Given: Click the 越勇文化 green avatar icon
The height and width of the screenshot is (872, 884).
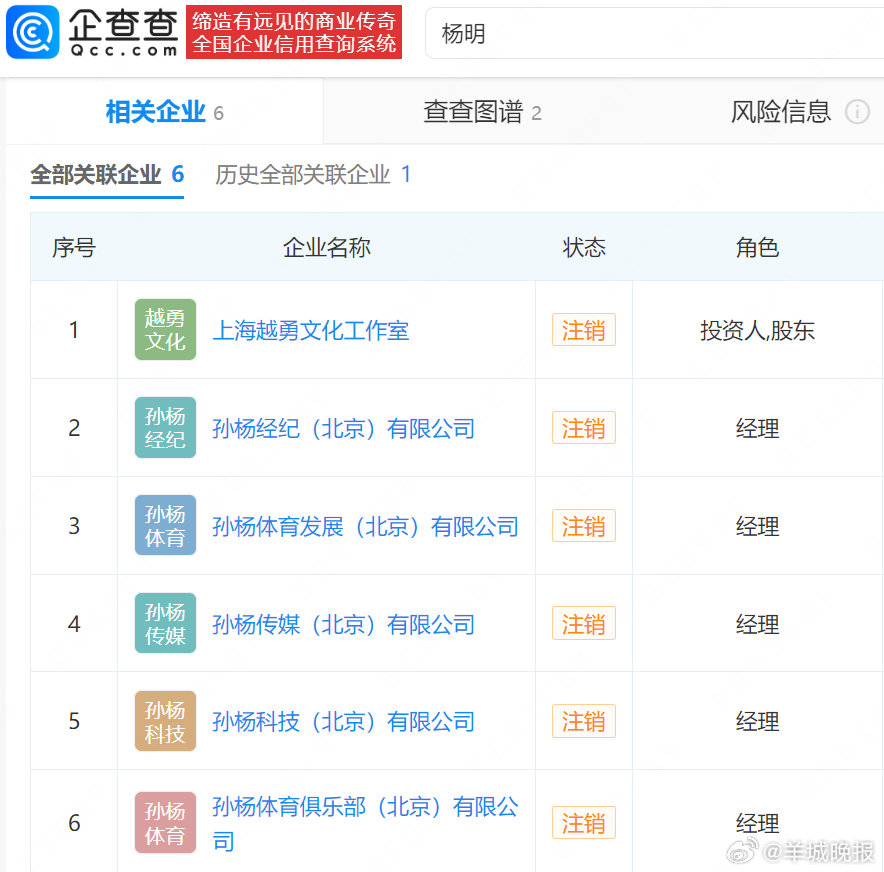Looking at the screenshot, I should pyautogui.click(x=164, y=329).
